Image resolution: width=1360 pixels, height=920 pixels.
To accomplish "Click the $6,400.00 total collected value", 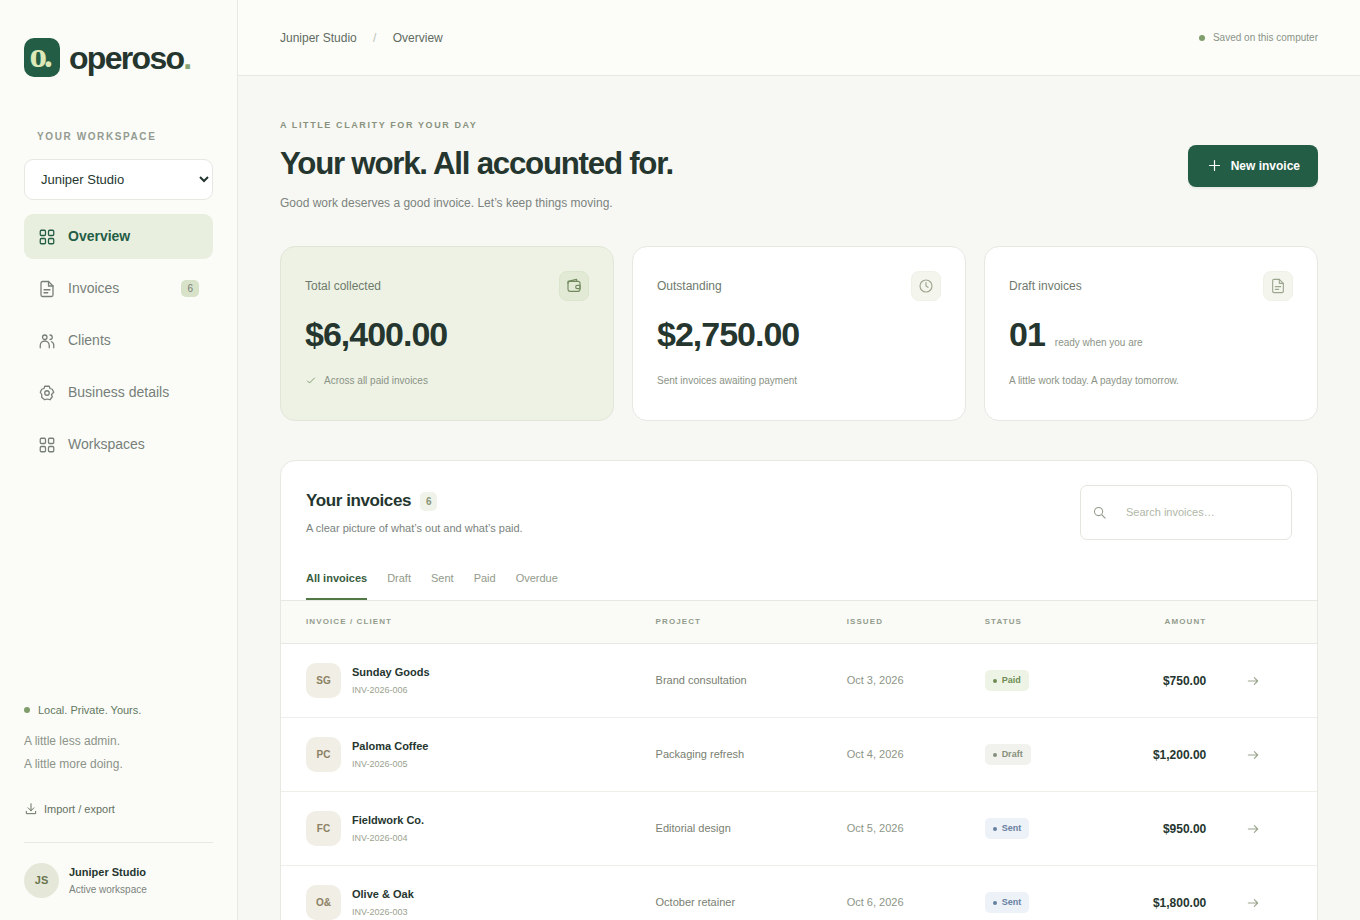I will 376,335.
